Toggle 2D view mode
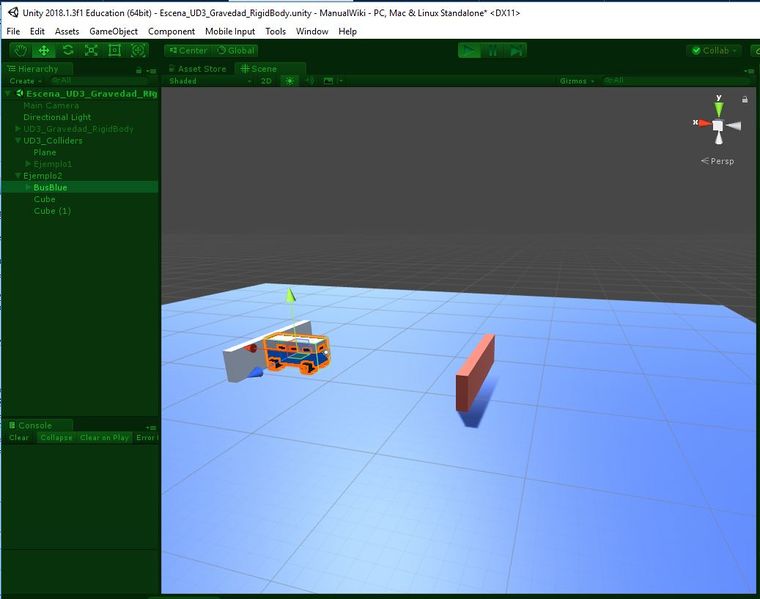Image resolution: width=760 pixels, height=599 pixels. click(266, 81)
